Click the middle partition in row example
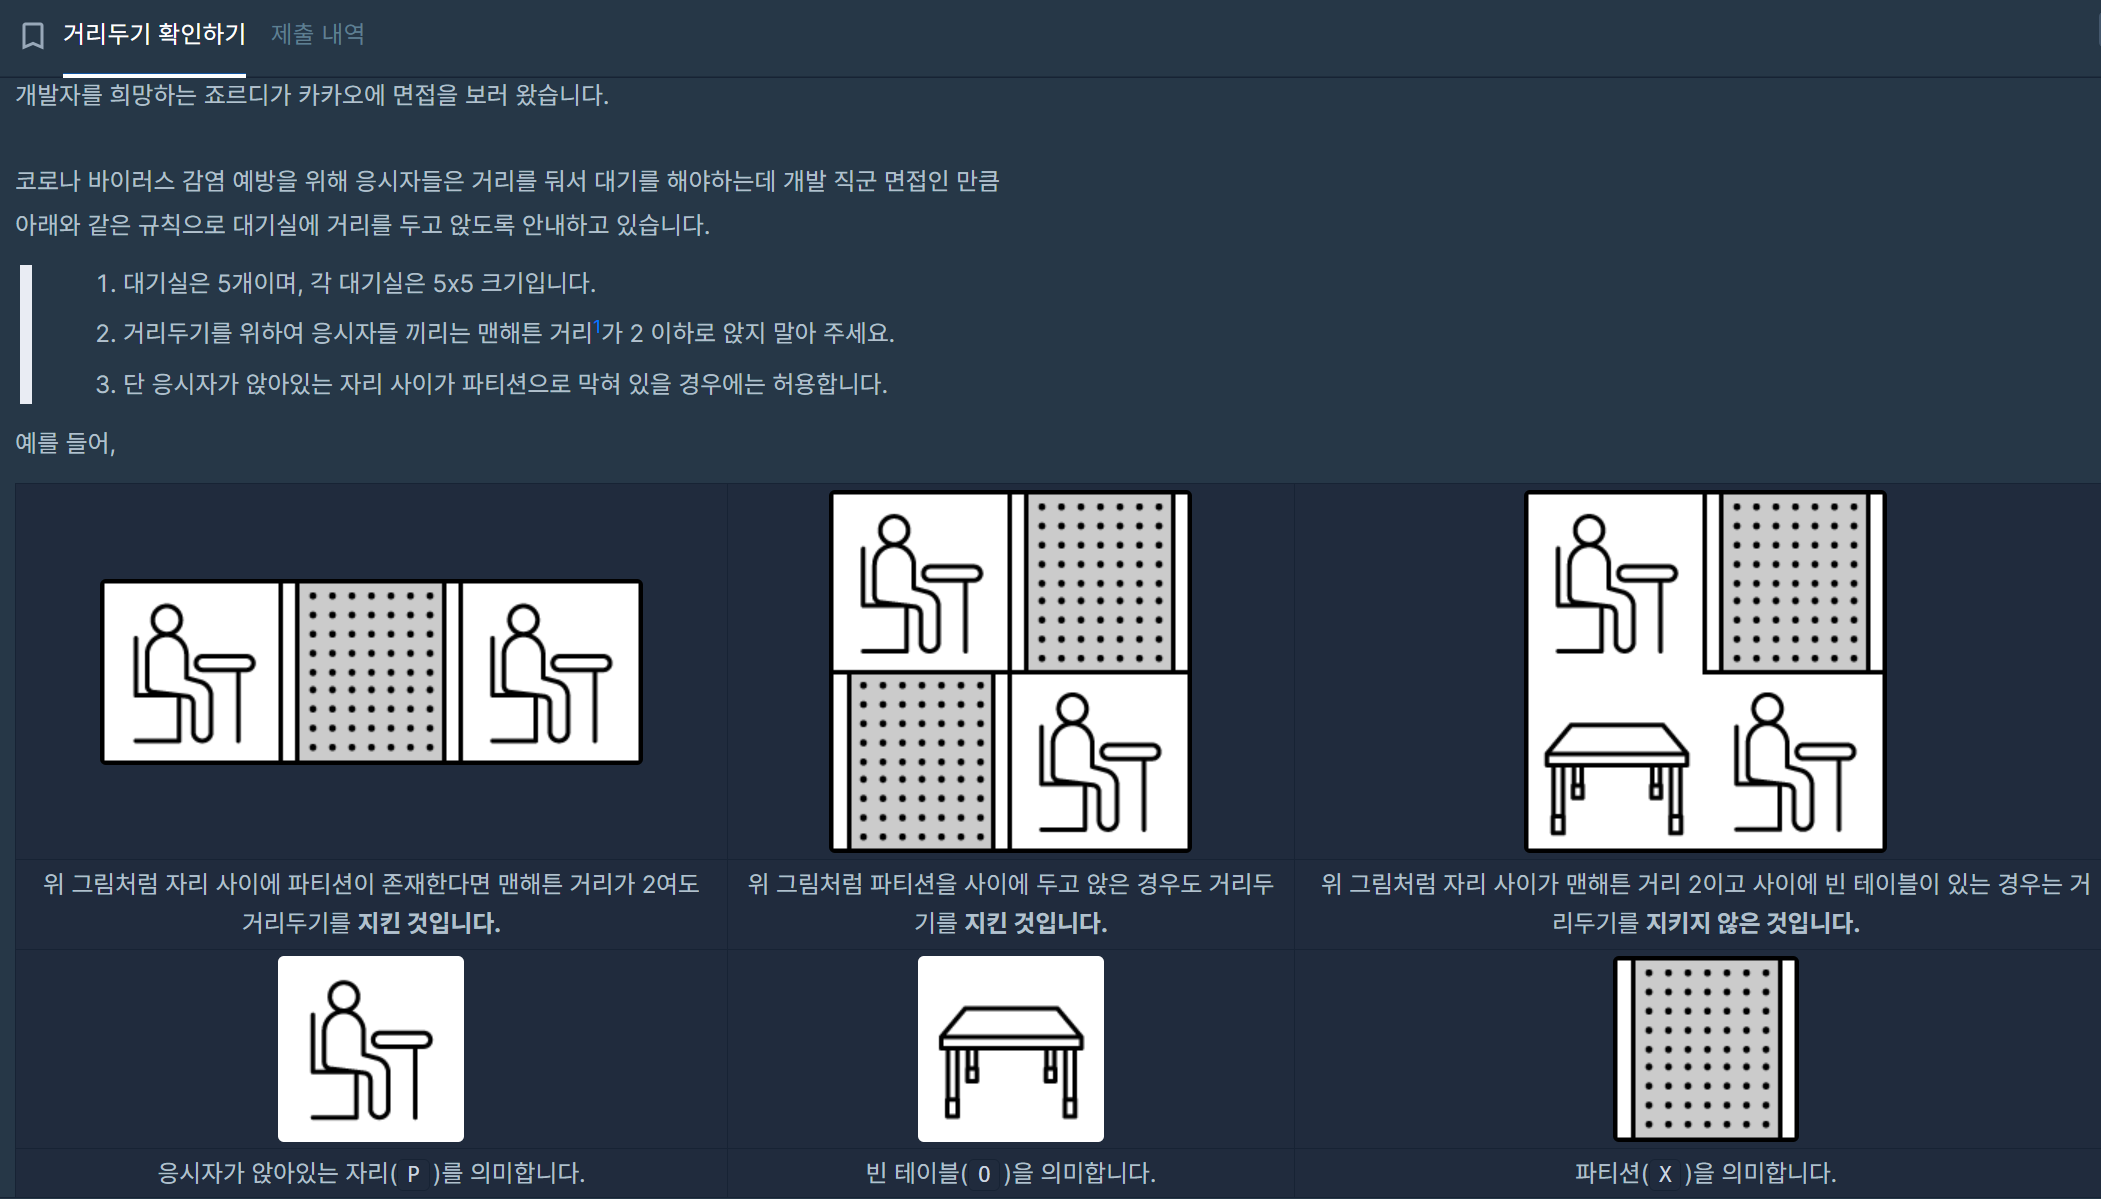This screenshot has height=1199, width=2101. click(371, 672)
